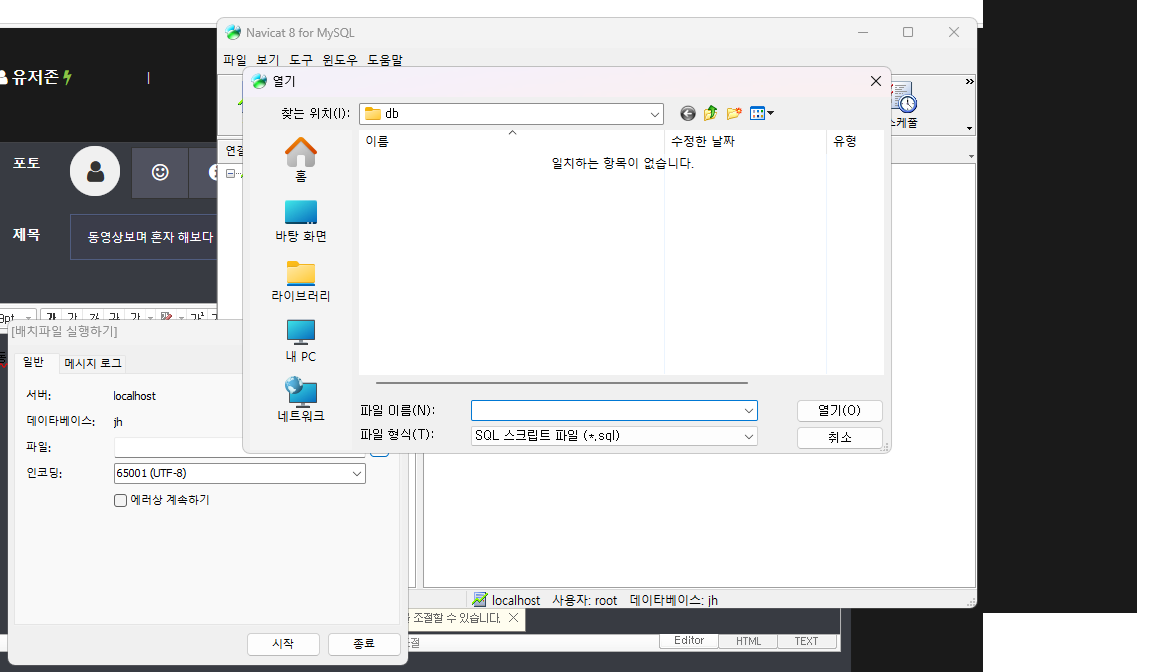Screen dimensions: 1152x672
Task: Go to Home in the Open dialog sidebar
Action: 300,159
